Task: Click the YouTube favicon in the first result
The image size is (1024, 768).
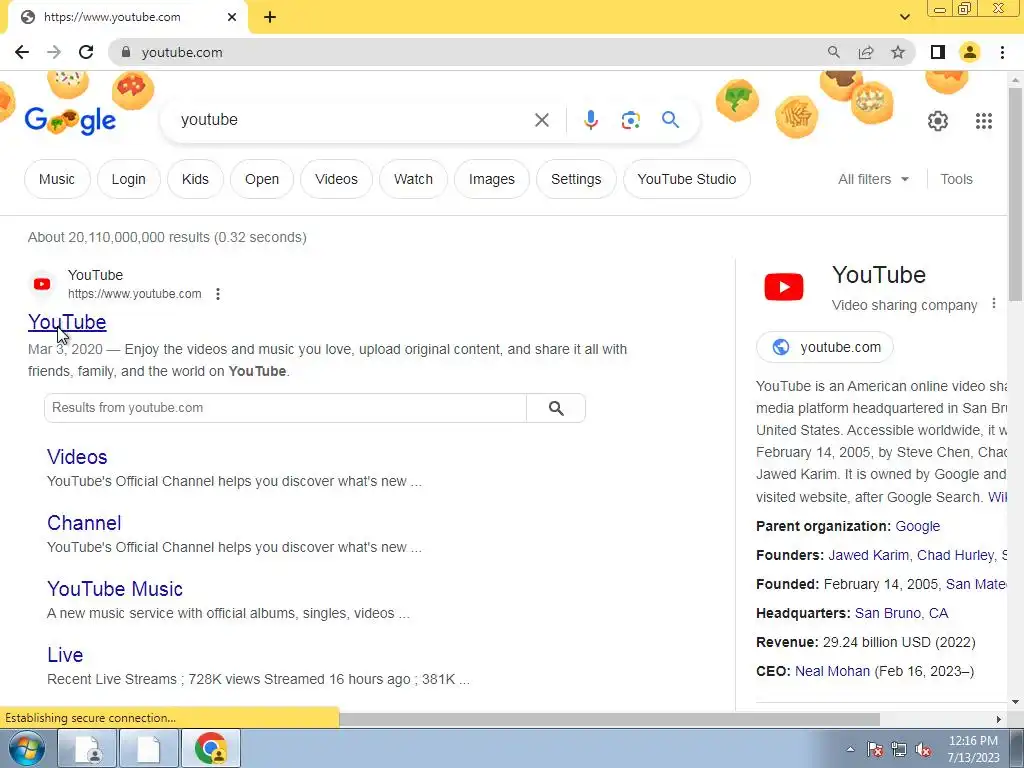Action: 42,284
